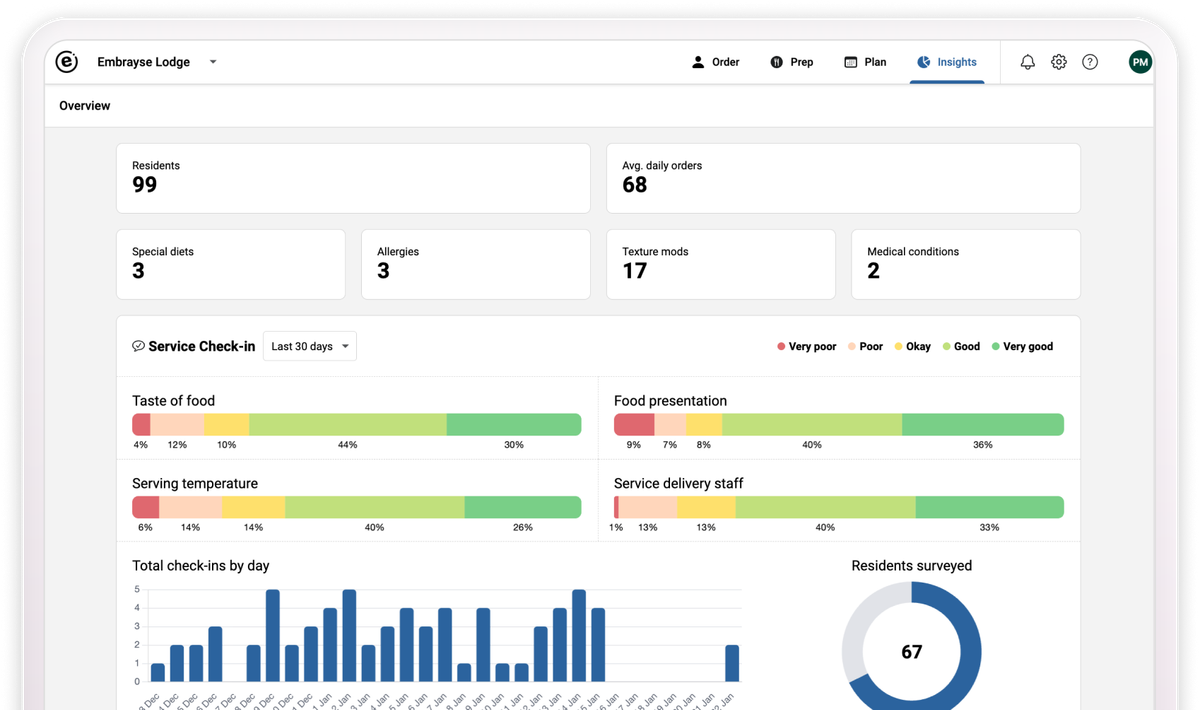Open notifications bell icon
The image size is (1200, 710).
pos(1027,62)
